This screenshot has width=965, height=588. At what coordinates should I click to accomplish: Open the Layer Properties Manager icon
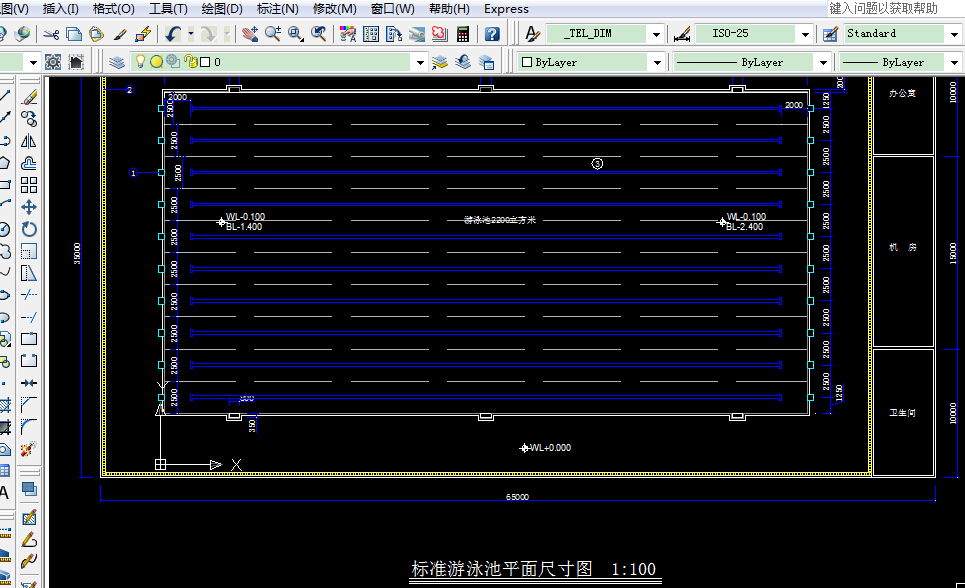click(x=117, y=62)
